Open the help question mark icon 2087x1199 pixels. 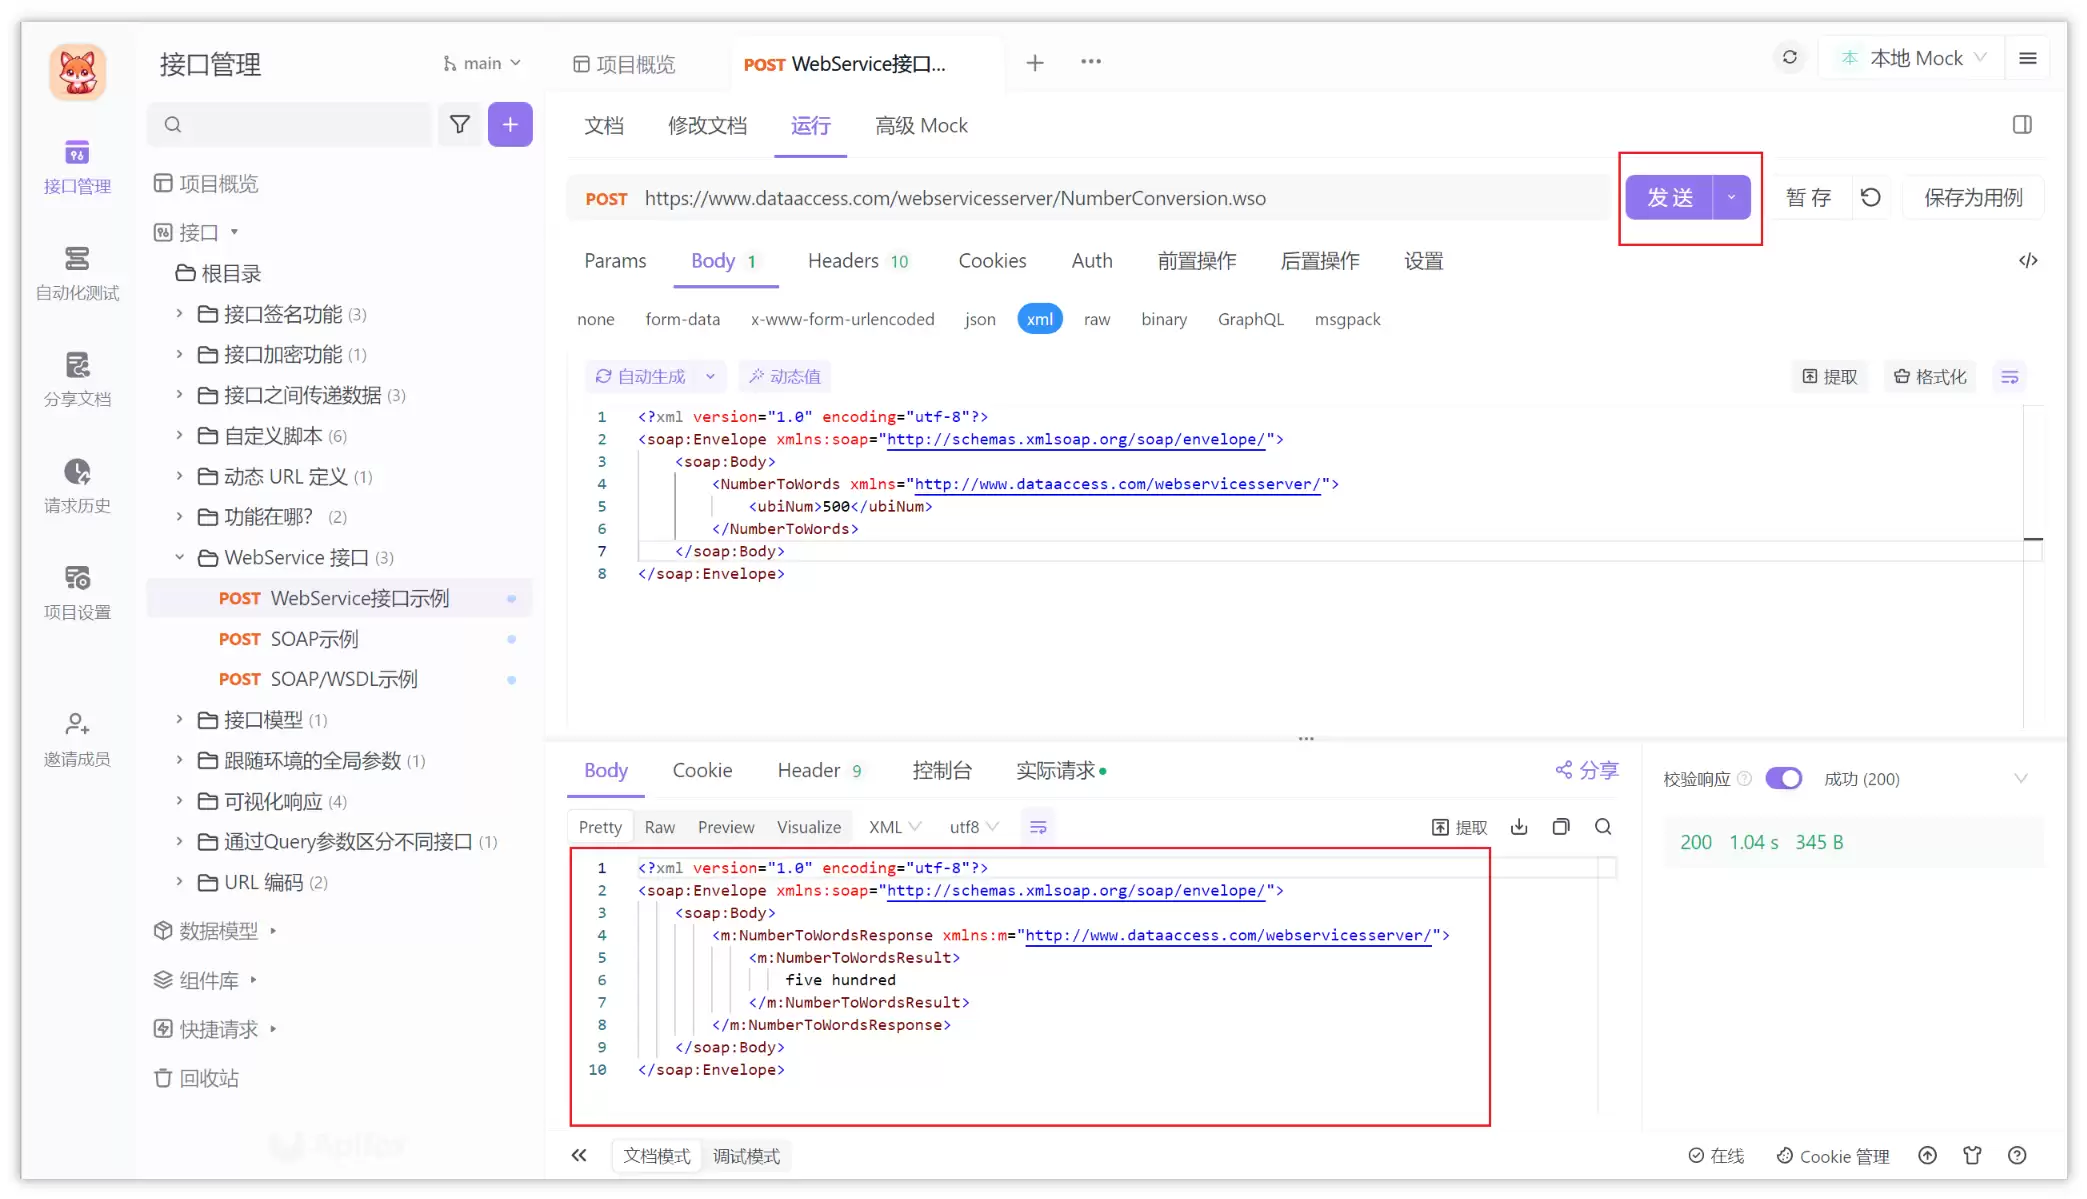pyautogui.click(x=2017, y=1156)
